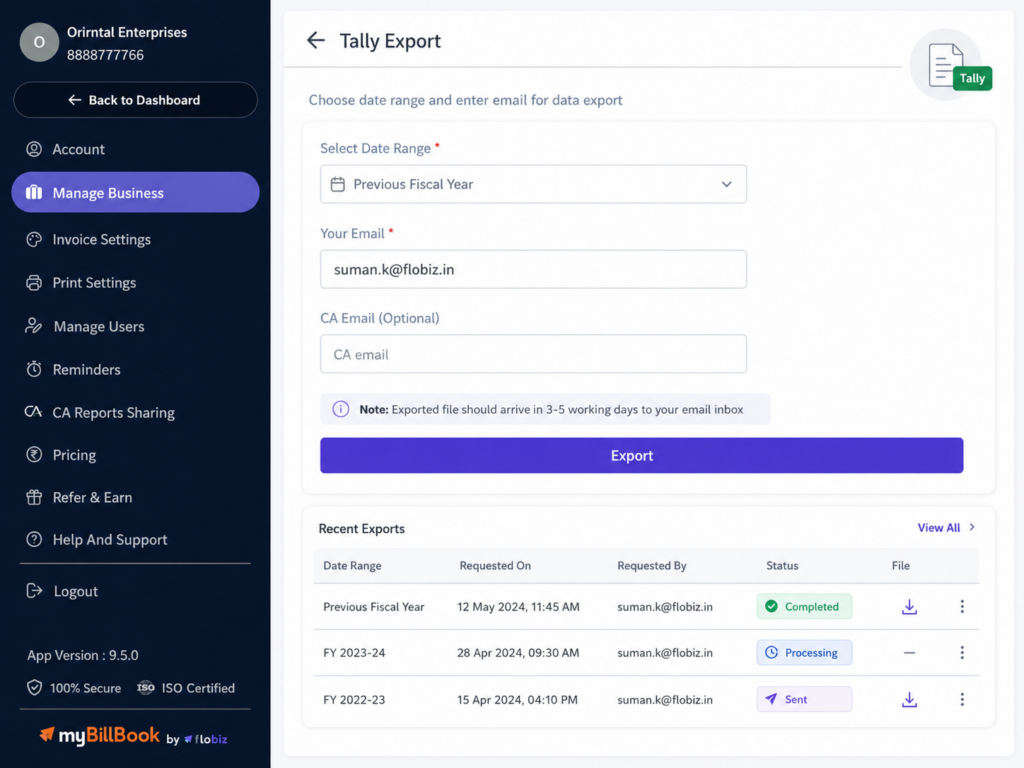The width and height of the screenshot is (1024, 768).
Task: Click the info icon beside the Note
Action: click(x=340, y=409)
